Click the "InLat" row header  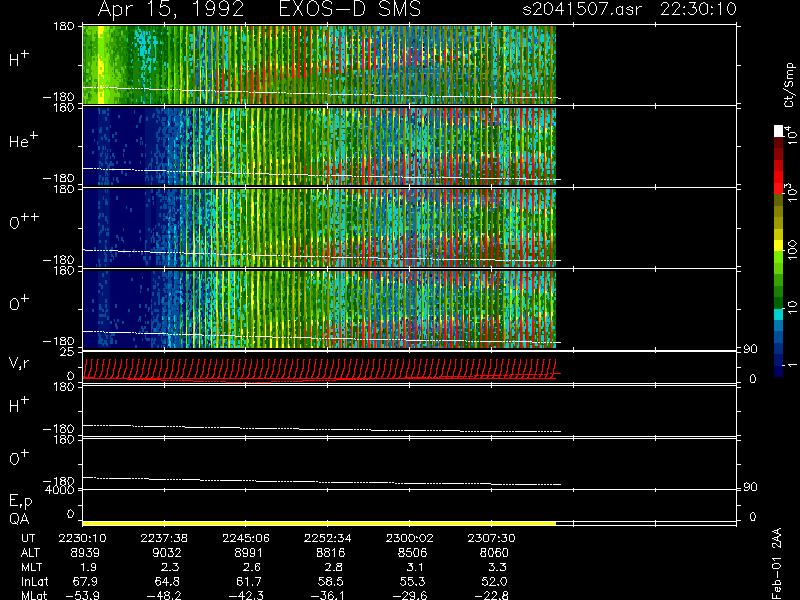(34, 581)
